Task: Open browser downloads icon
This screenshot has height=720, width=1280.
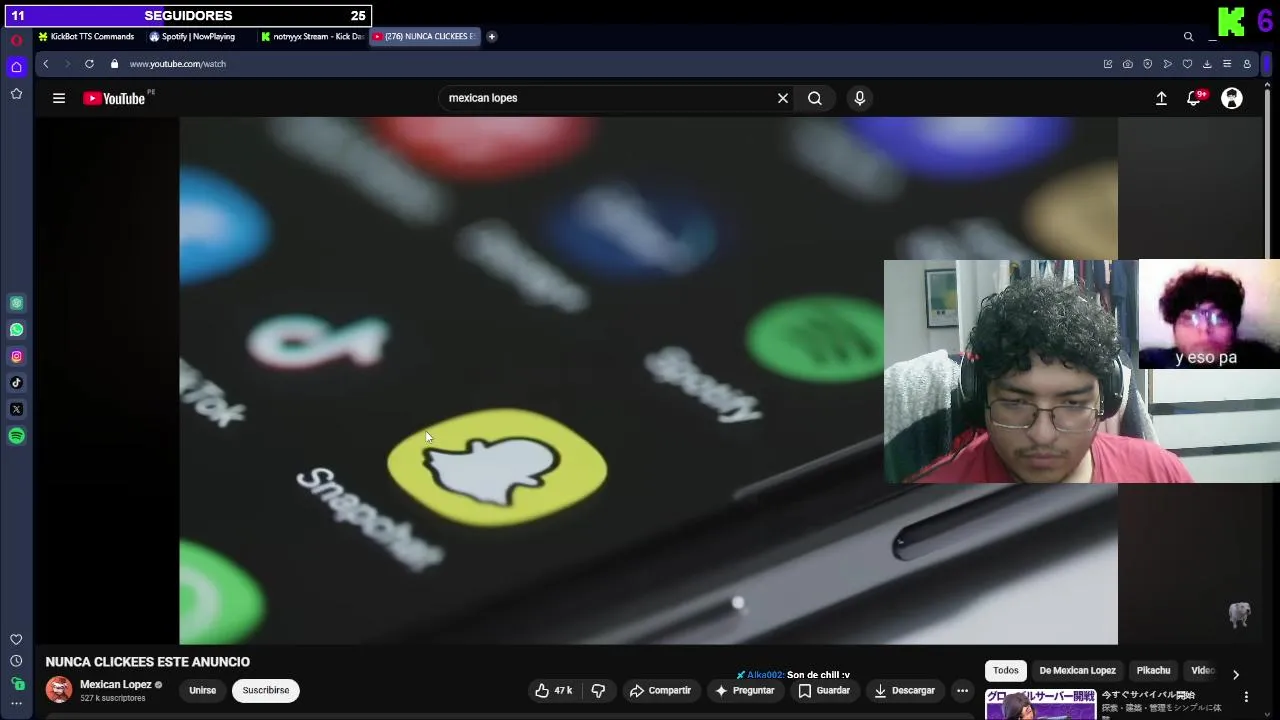Action: (1207, 64)
